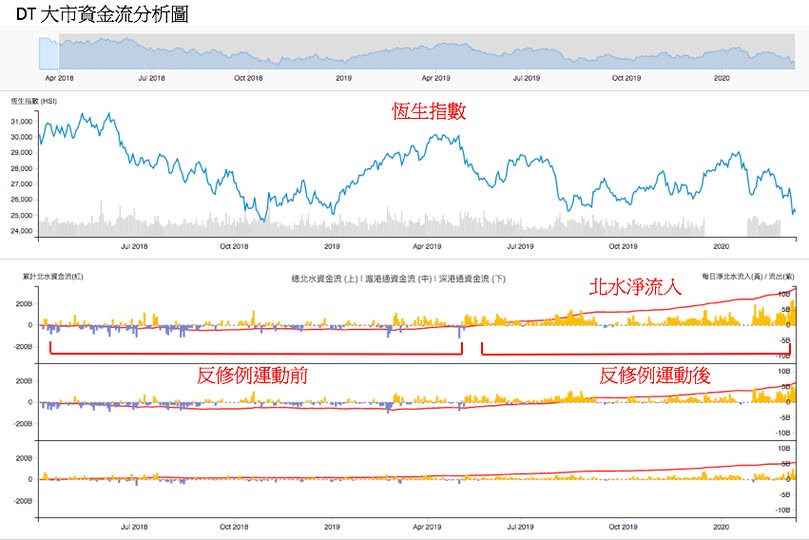Viewport: 809px width, 540px height.
Task: Click the 24,000 y-axis value
Action: pos(22,231)
